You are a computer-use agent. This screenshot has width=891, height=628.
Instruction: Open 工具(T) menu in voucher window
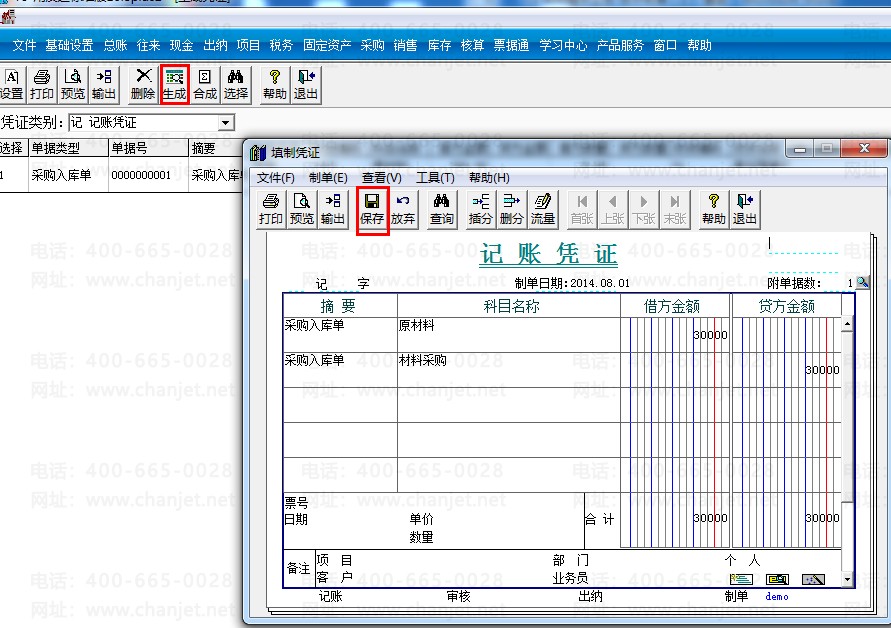[435, 178]
